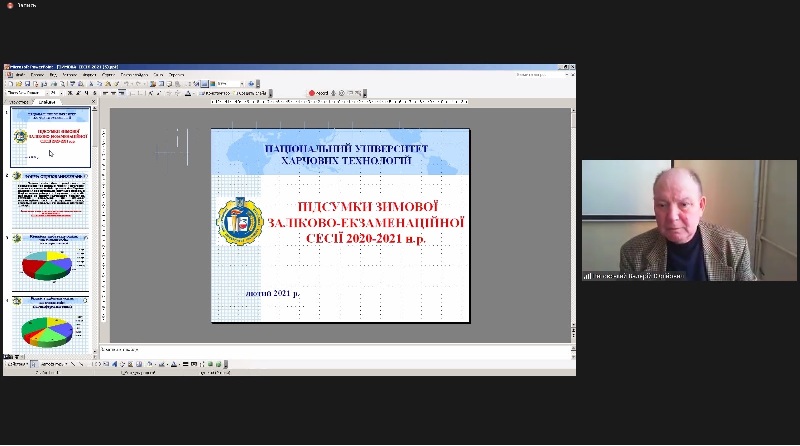Open the help question box dropdown arrow
The image size is (800, 446).
click(567, 75)
